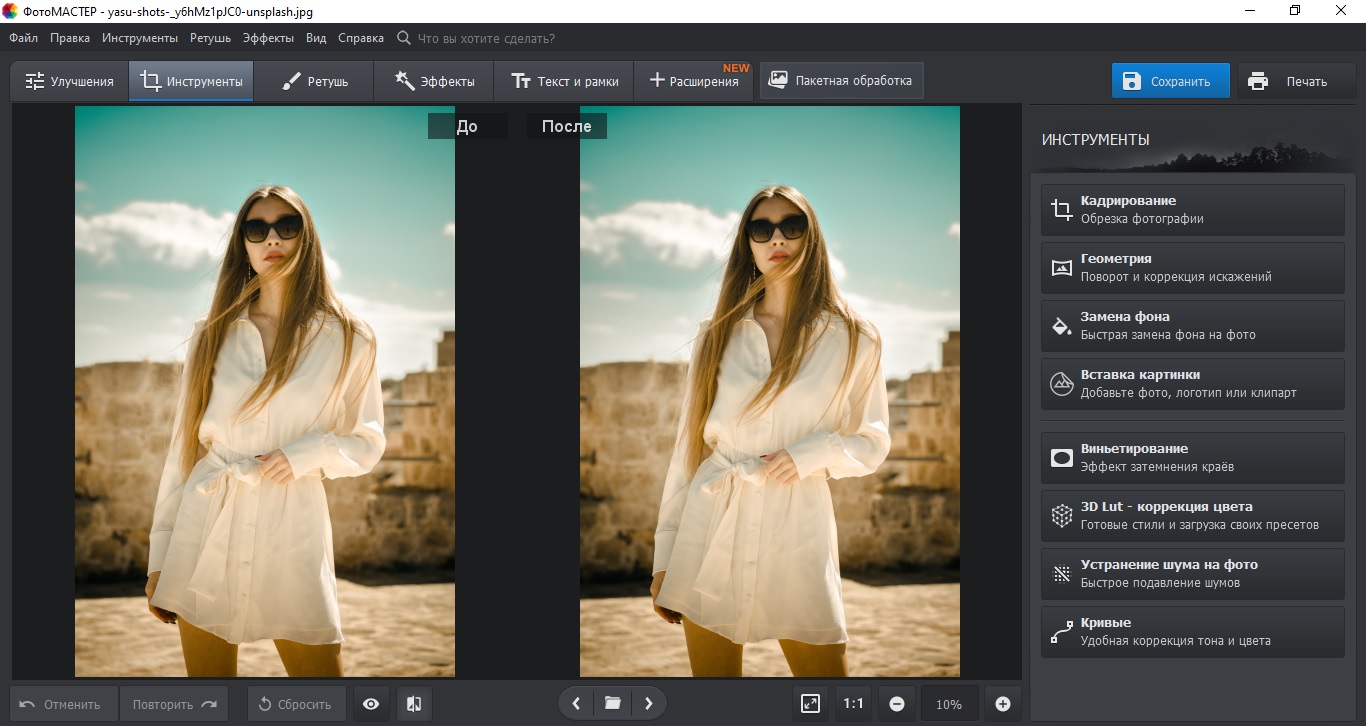
Task: Open the Вставка картинки tool
Action: point(1192,384)
